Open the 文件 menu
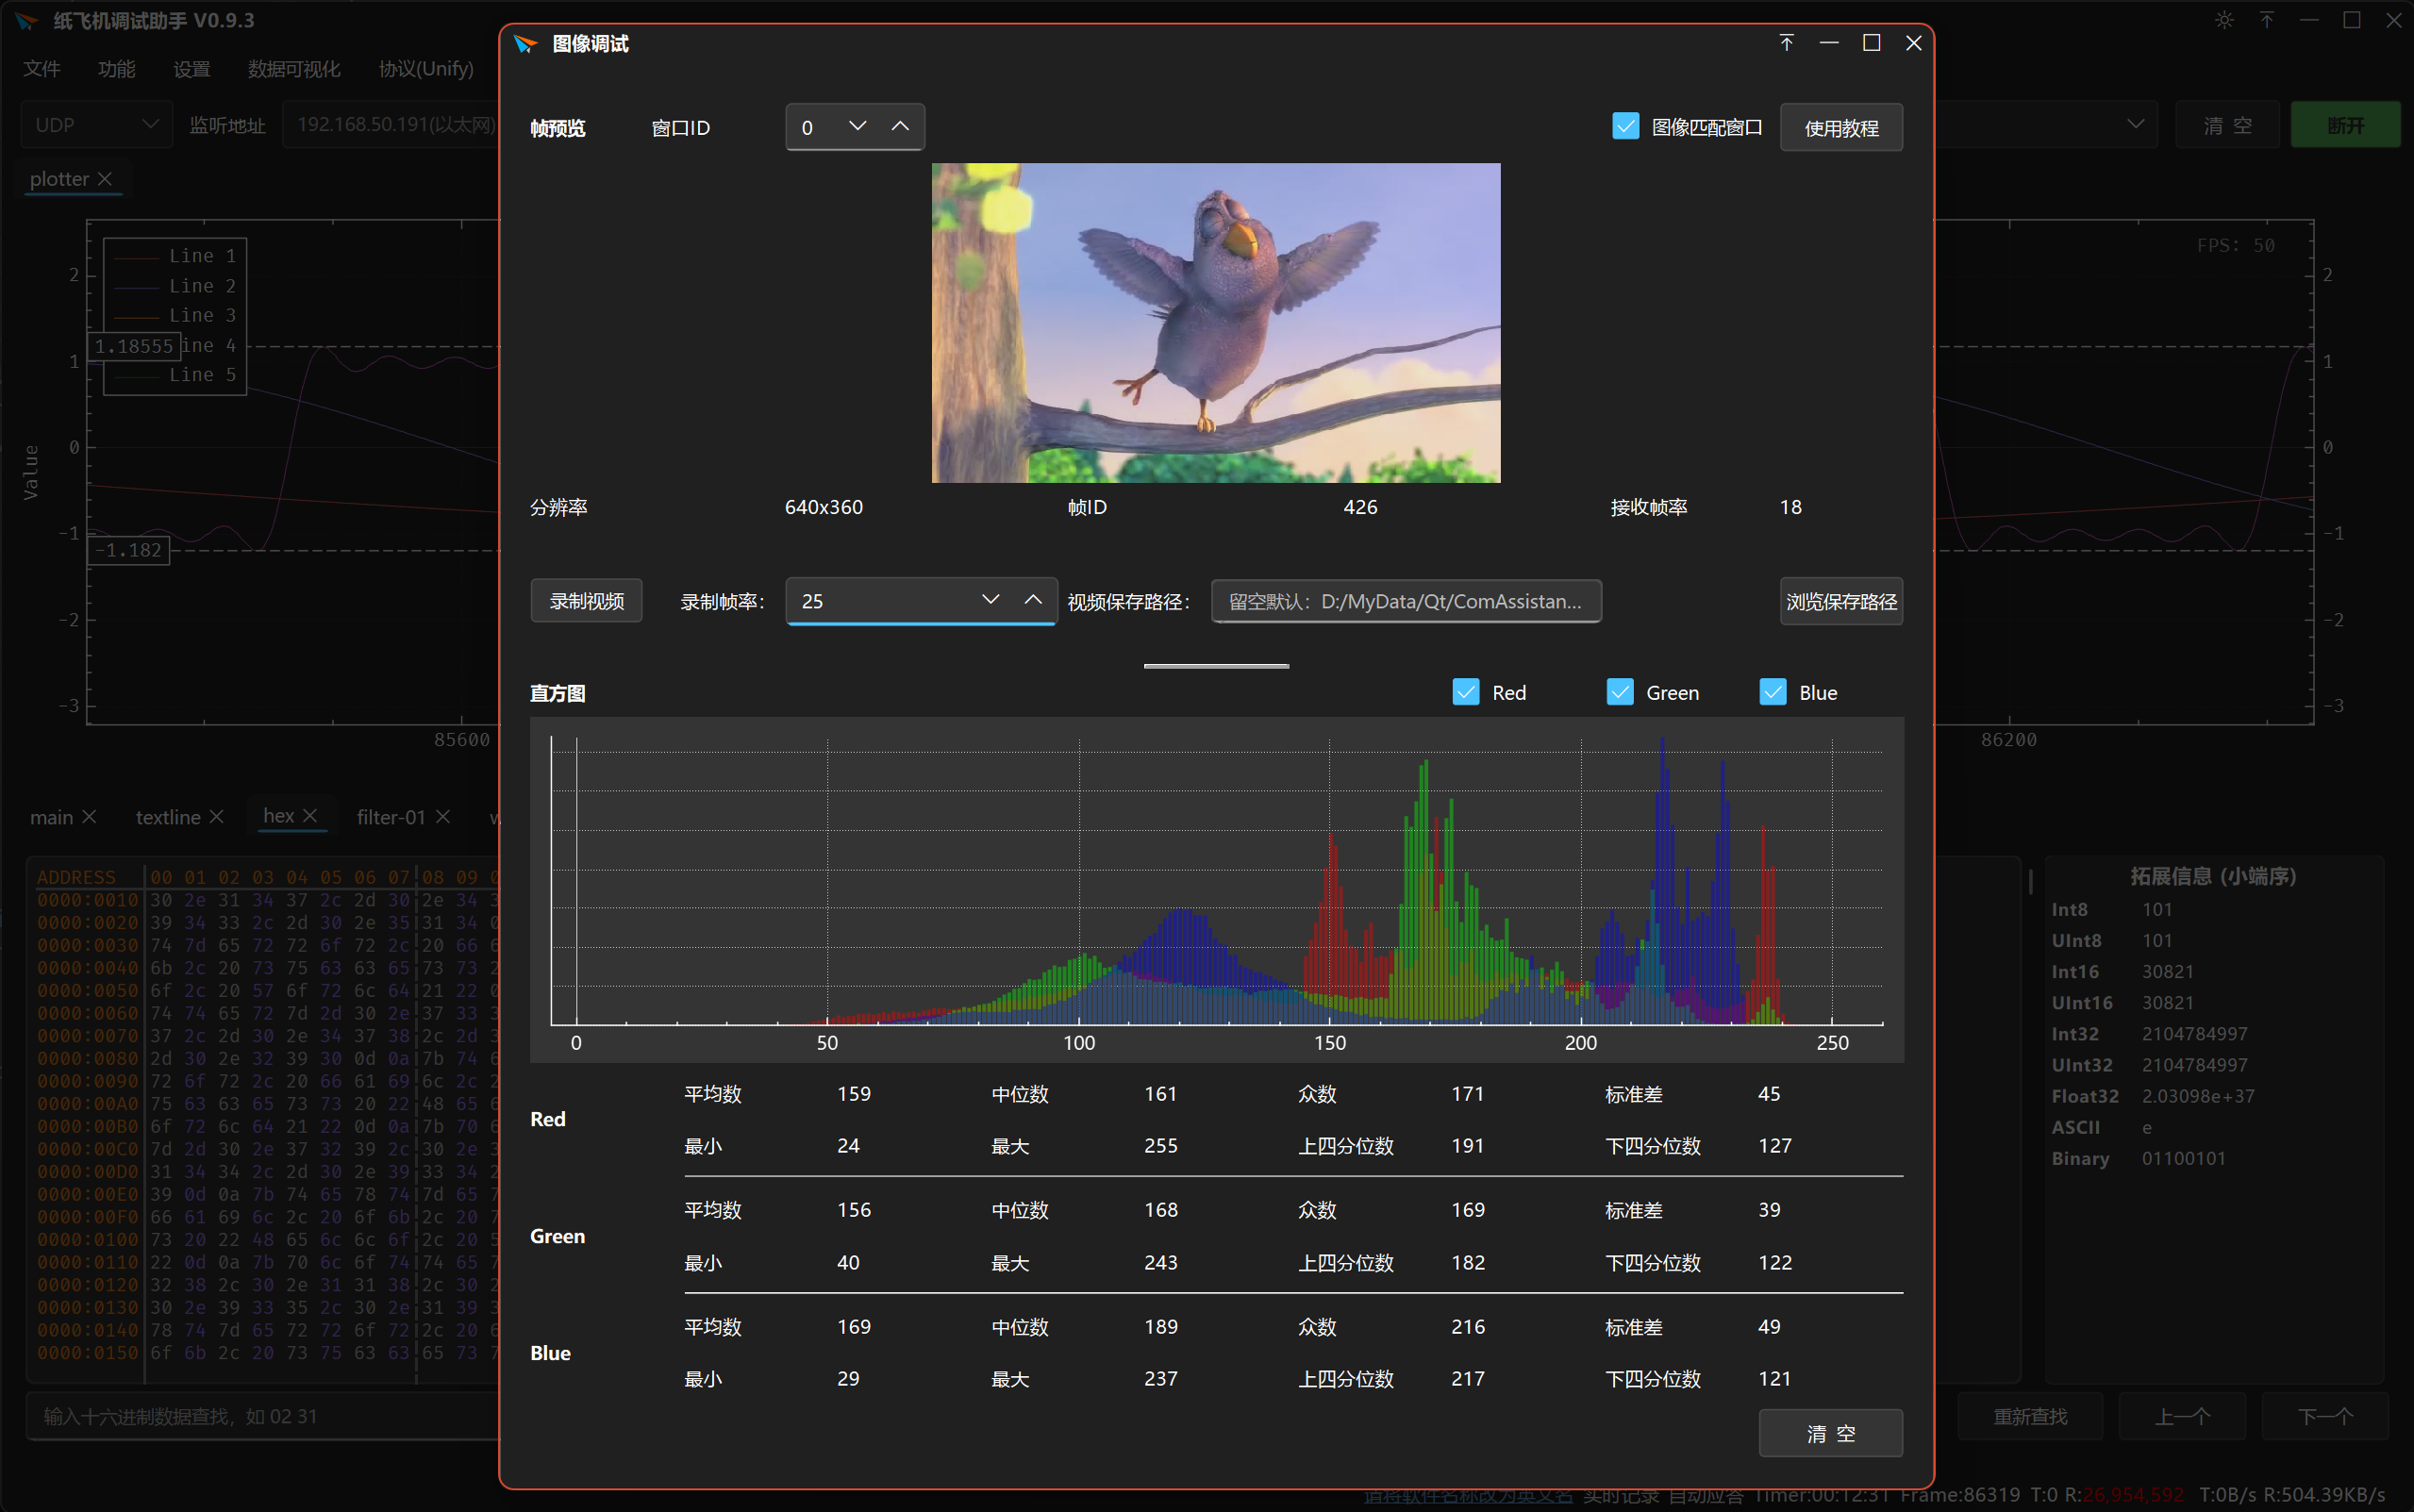The image size is (2414, 1512). pyautogui.click(x=42, y=69)
